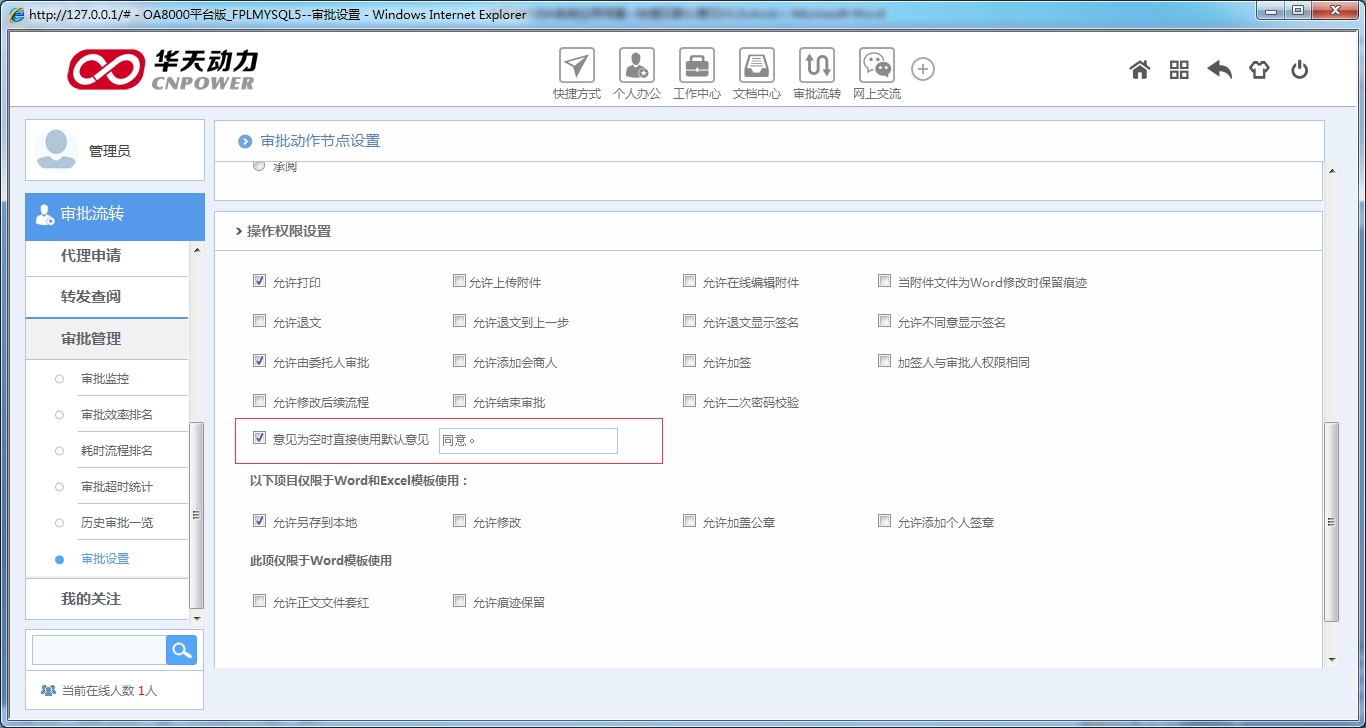Image resolution: width=1366 pixels, height=728 pixels.
Task: Click the search magnifier button
Action: (181, 651)
